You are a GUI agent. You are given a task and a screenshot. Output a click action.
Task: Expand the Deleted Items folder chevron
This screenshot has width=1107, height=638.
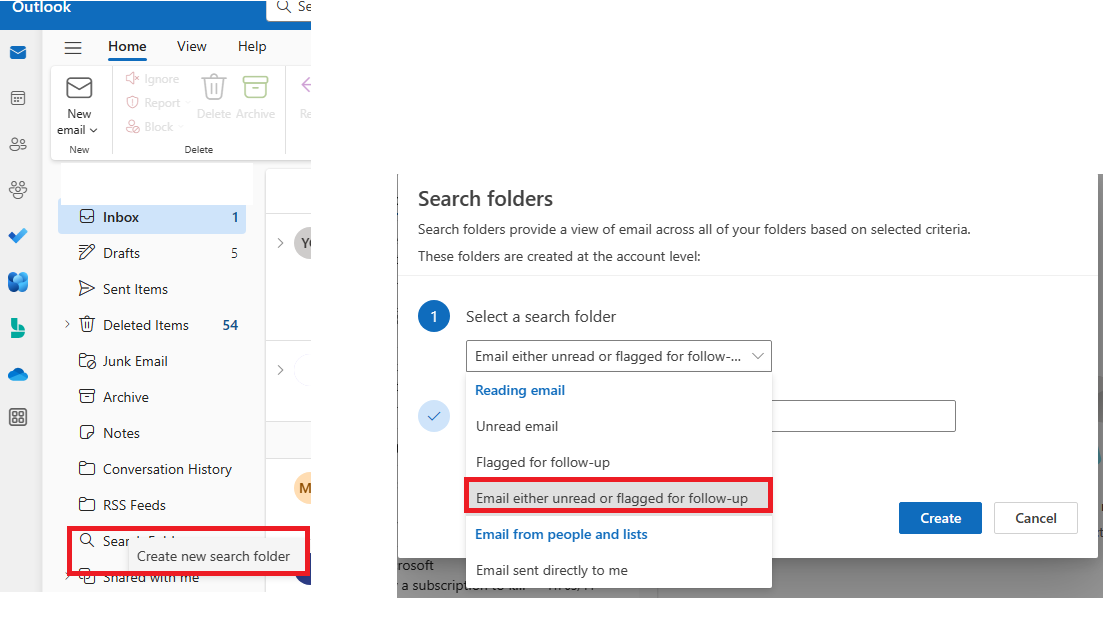tap(67, 325)
